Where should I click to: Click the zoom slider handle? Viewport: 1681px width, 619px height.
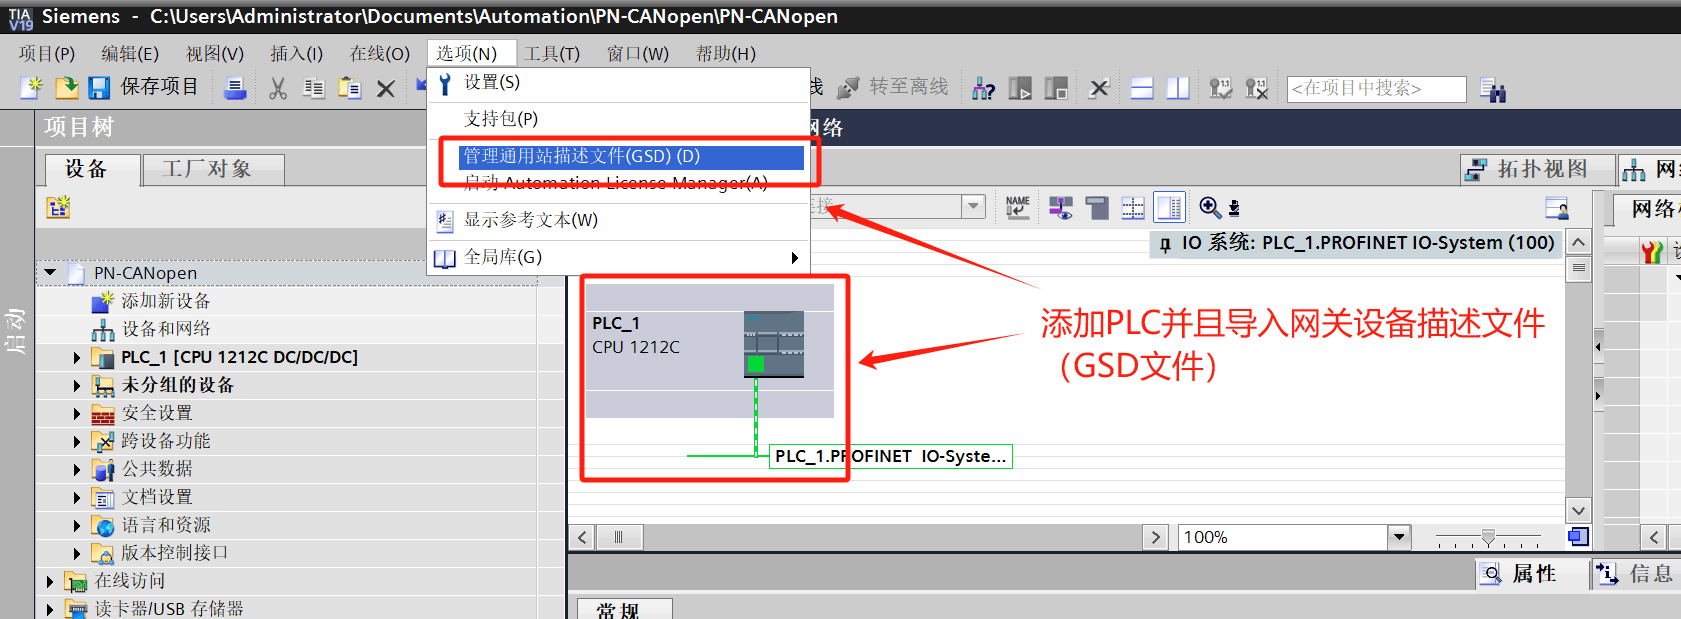(1488, 538)
